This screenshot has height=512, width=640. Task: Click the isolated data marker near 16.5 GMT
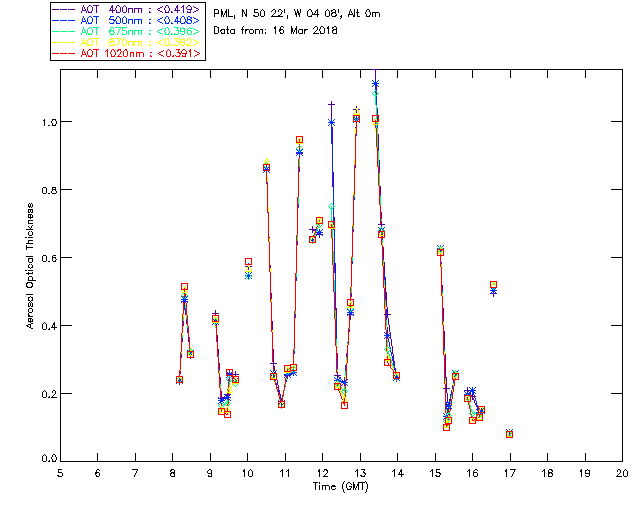click(493, 286)
